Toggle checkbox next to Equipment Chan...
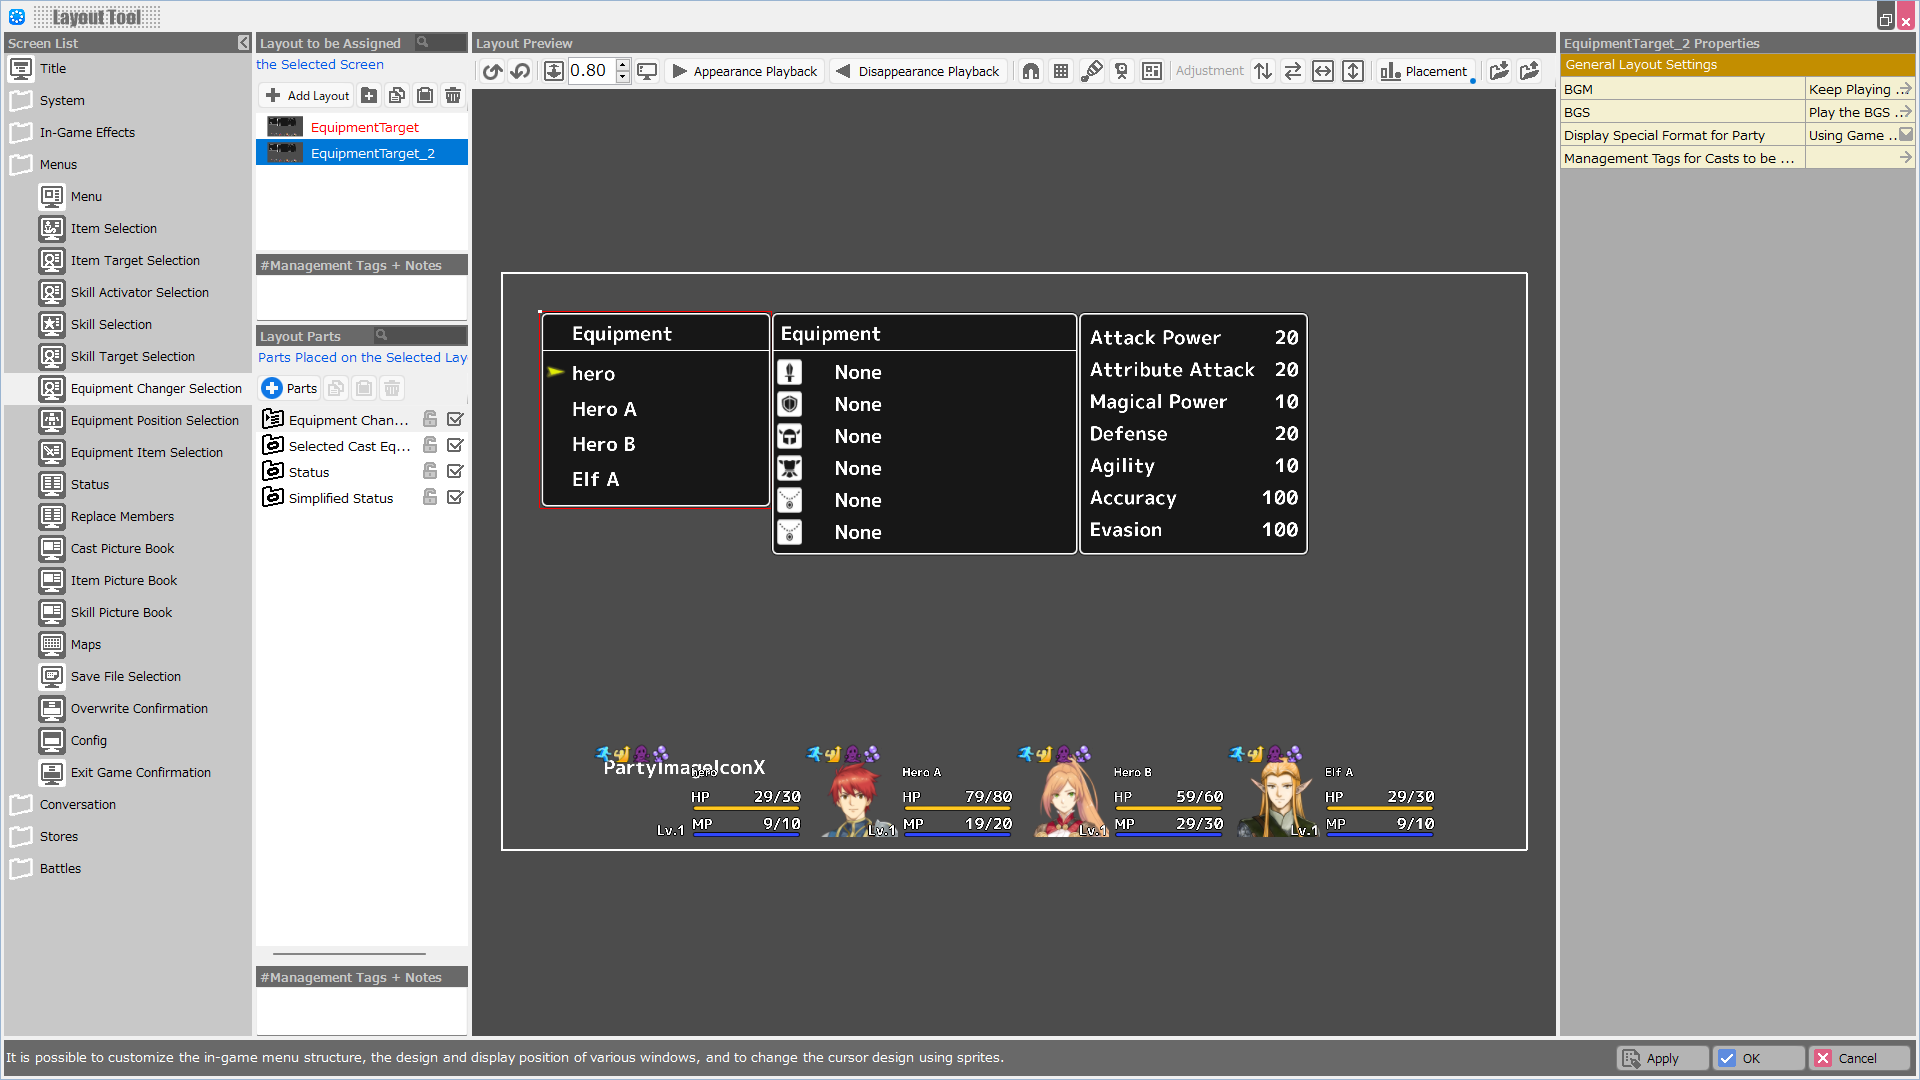Screen dimensions: 1920x1080 pyautogui.click(x=458, y=418)
